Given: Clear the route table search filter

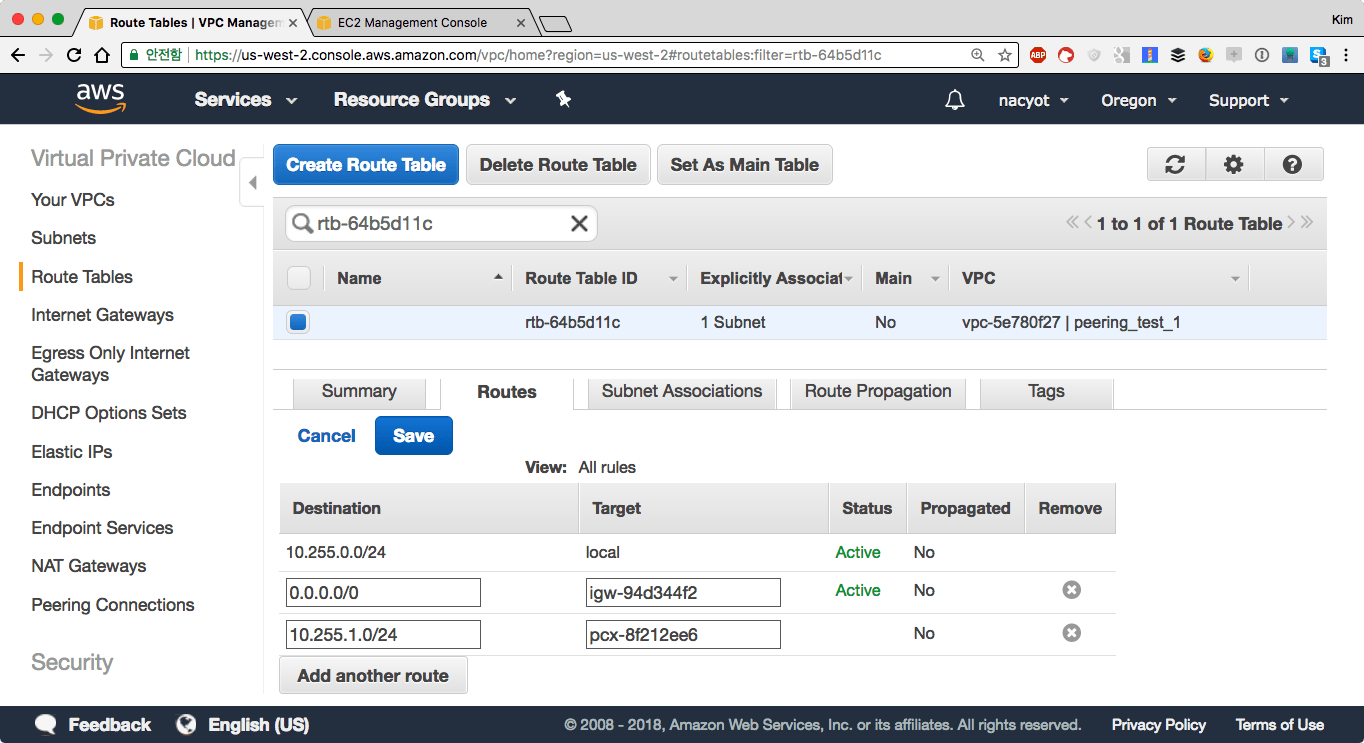Looking at the screenshot, I should (x=579, y=224).
